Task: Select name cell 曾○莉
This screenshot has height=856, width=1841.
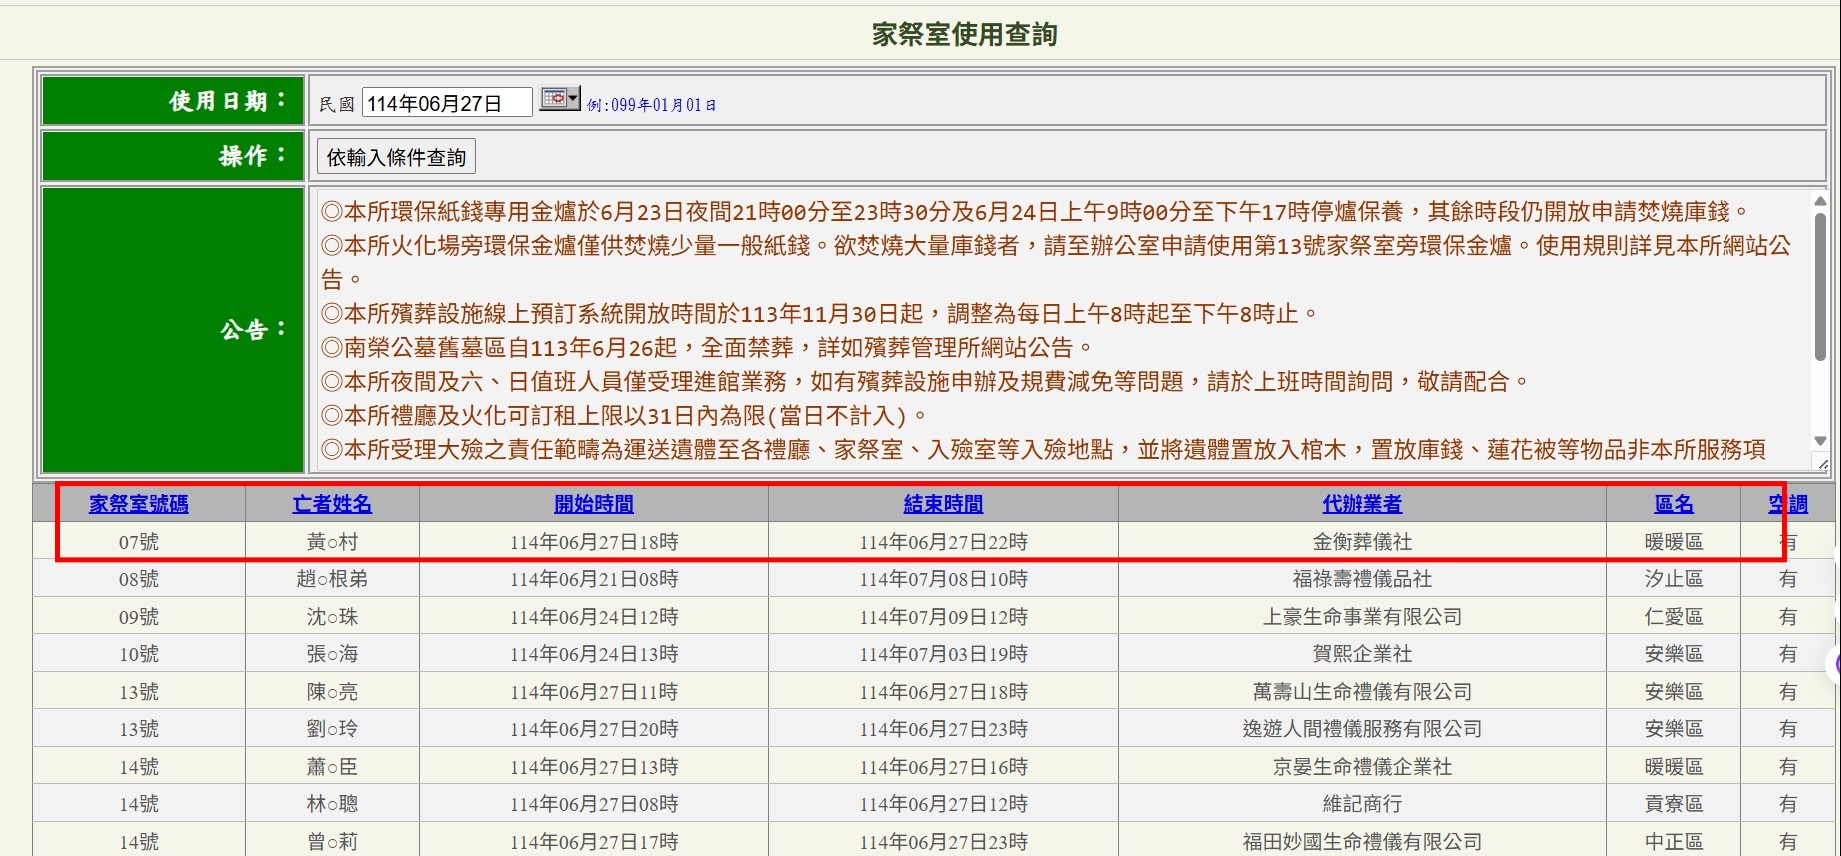Action: point(332,841)
